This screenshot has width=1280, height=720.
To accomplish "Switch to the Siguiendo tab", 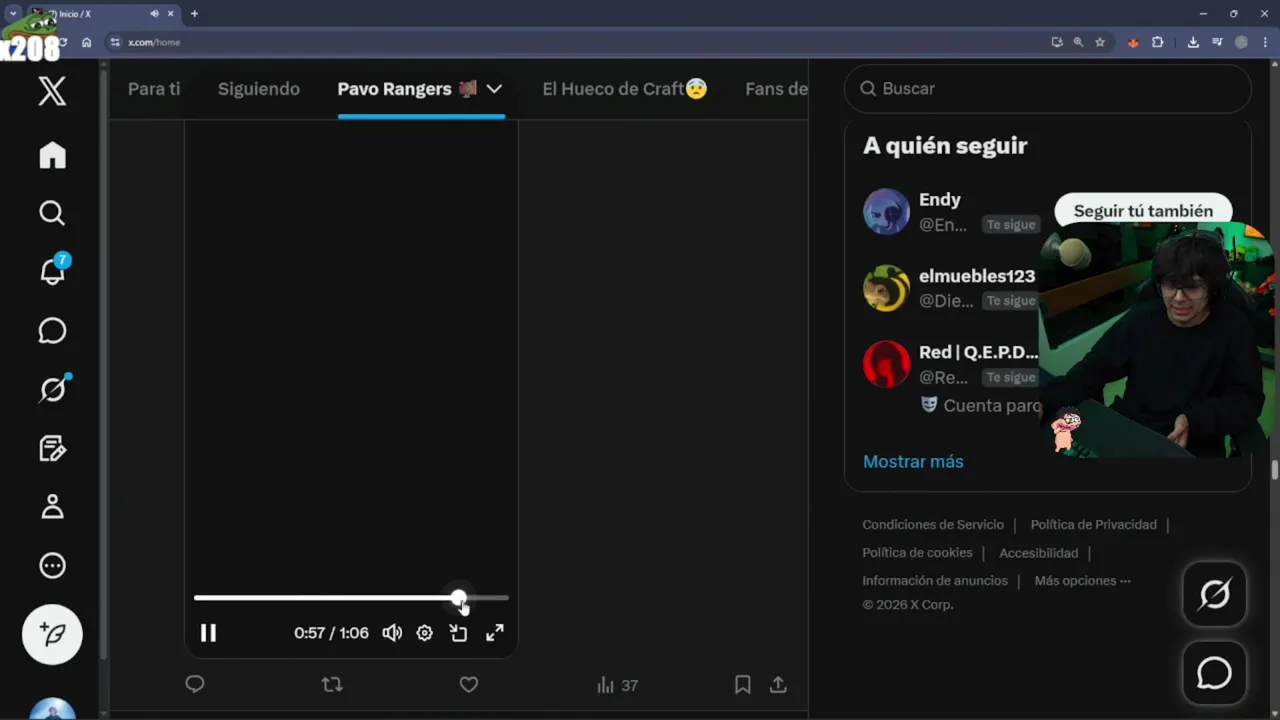I will (x=259, y=89).
